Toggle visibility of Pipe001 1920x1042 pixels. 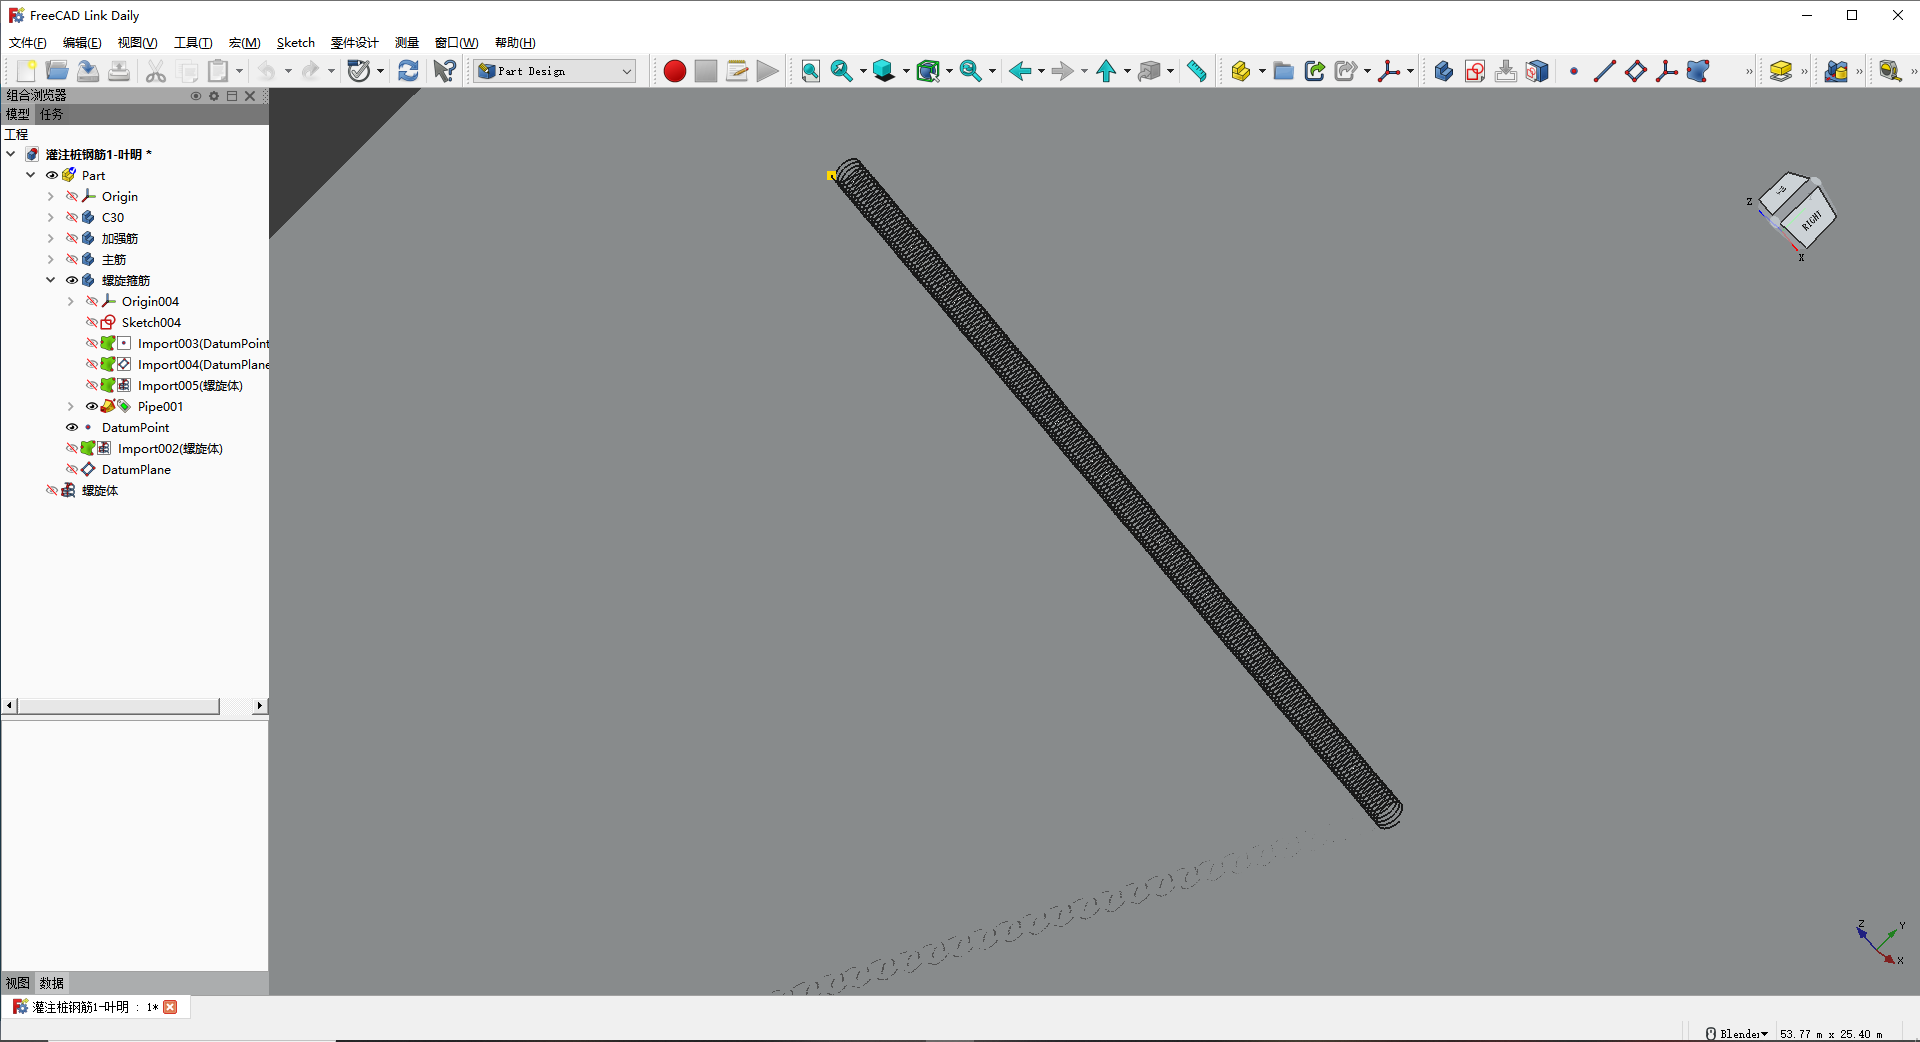92,407
